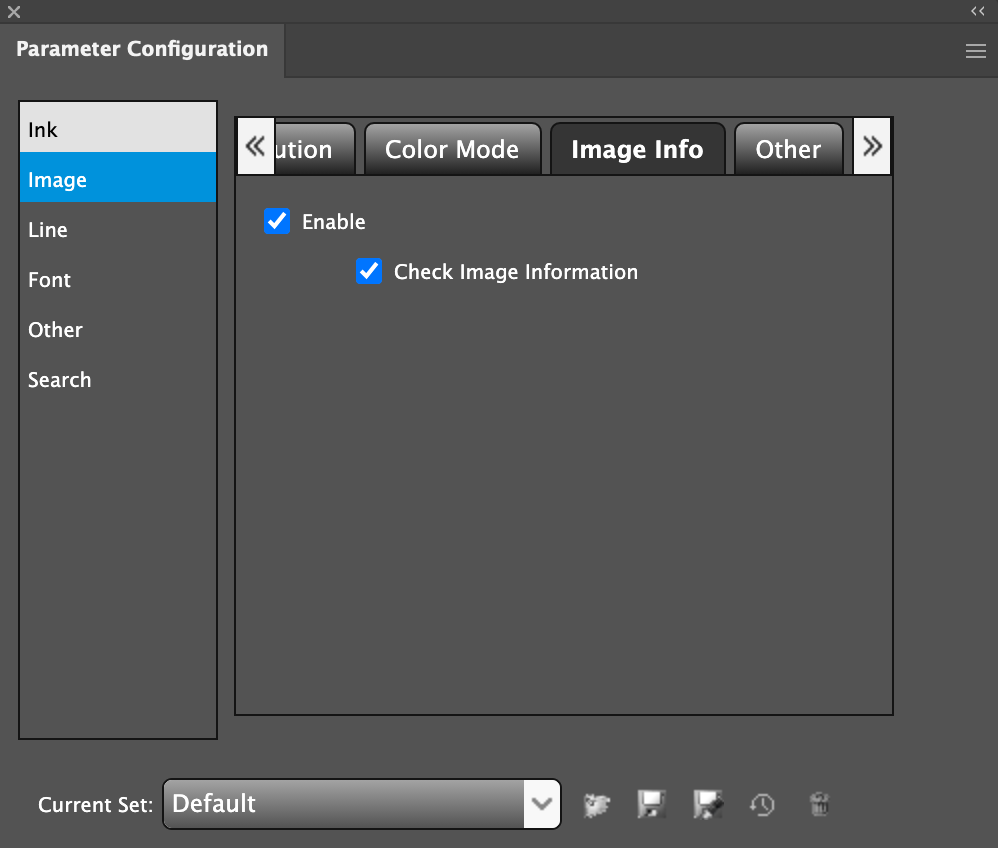This screenshot has height=848, width=998.
Task: Click the delete set trash icon
Action: tap(819, 804)
